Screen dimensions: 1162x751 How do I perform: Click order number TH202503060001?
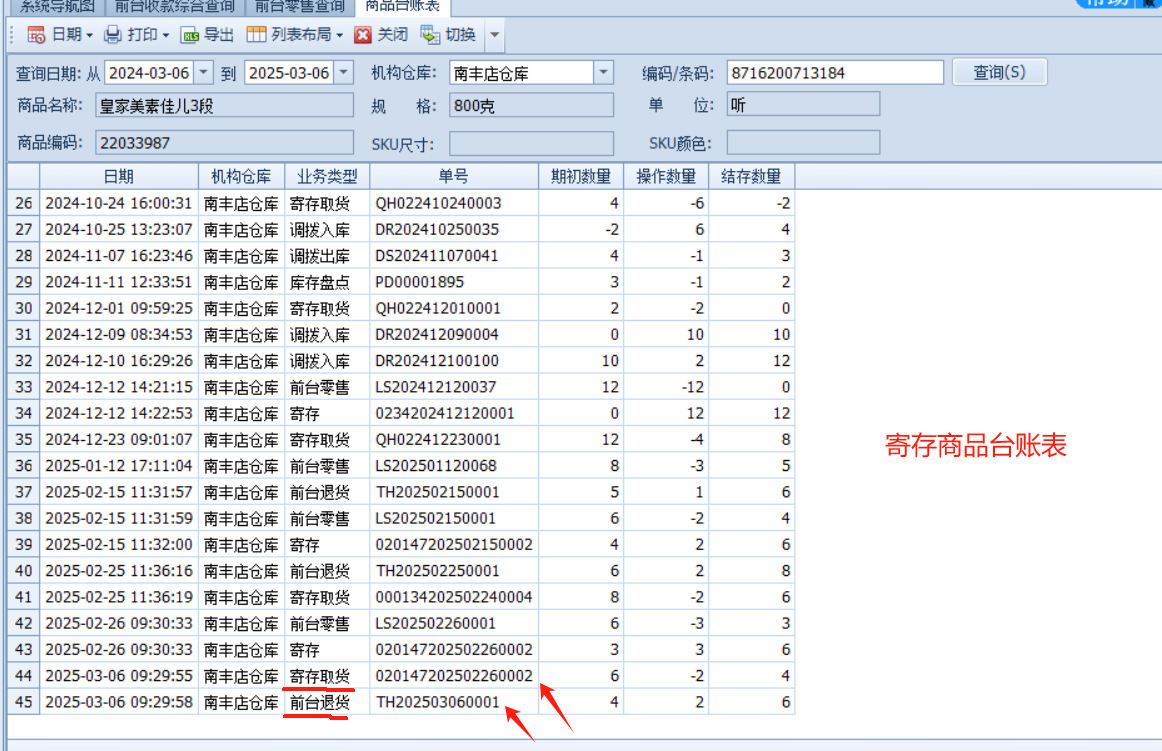click(x=438, y=702)
